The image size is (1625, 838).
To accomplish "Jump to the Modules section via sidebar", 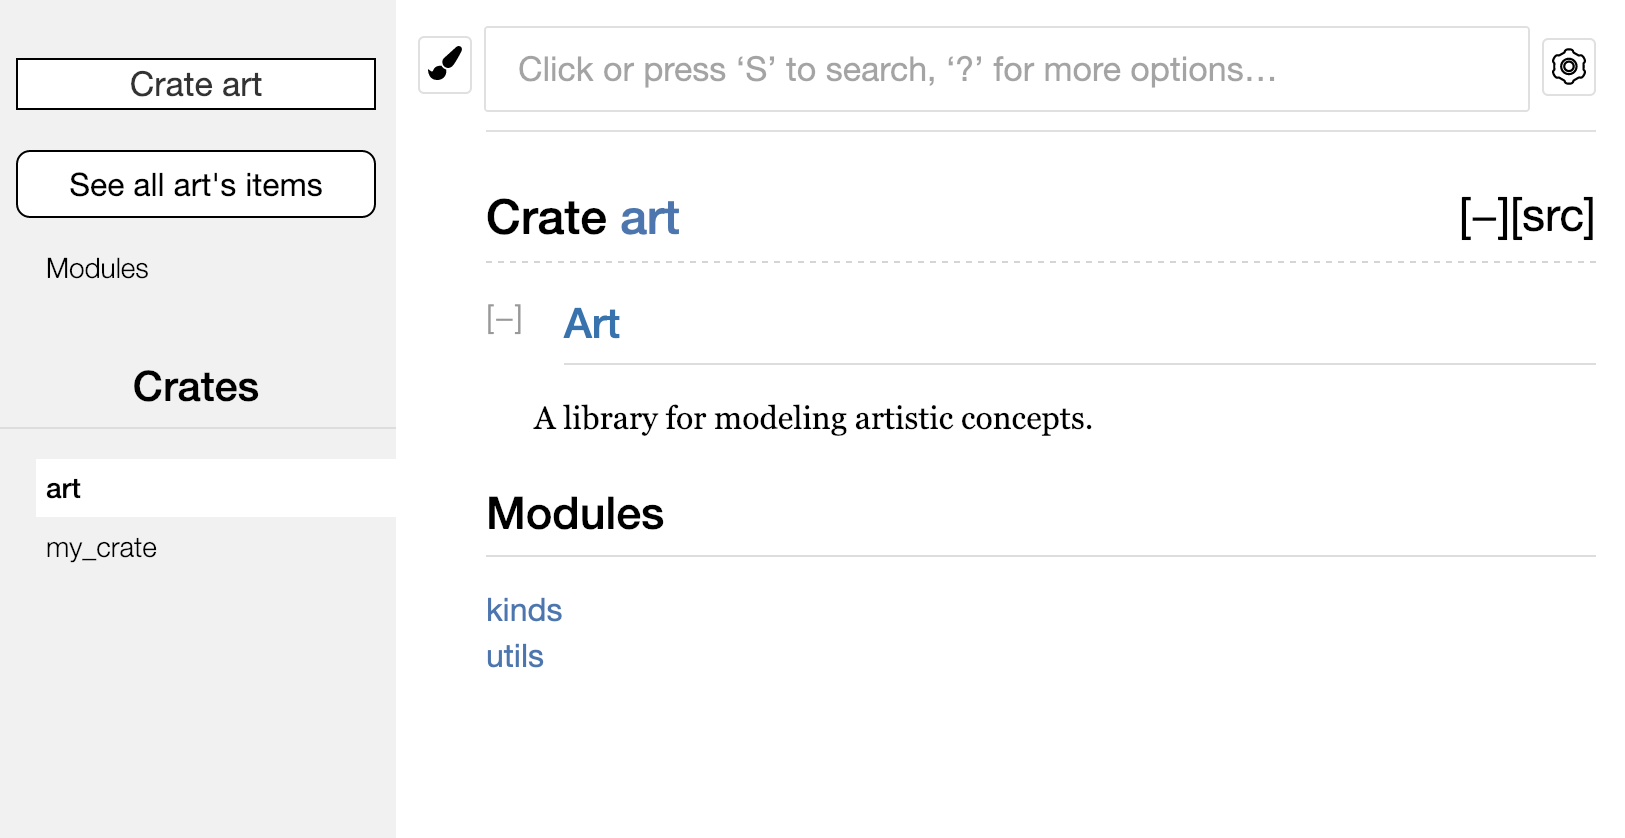I will (x=97, y=268).
